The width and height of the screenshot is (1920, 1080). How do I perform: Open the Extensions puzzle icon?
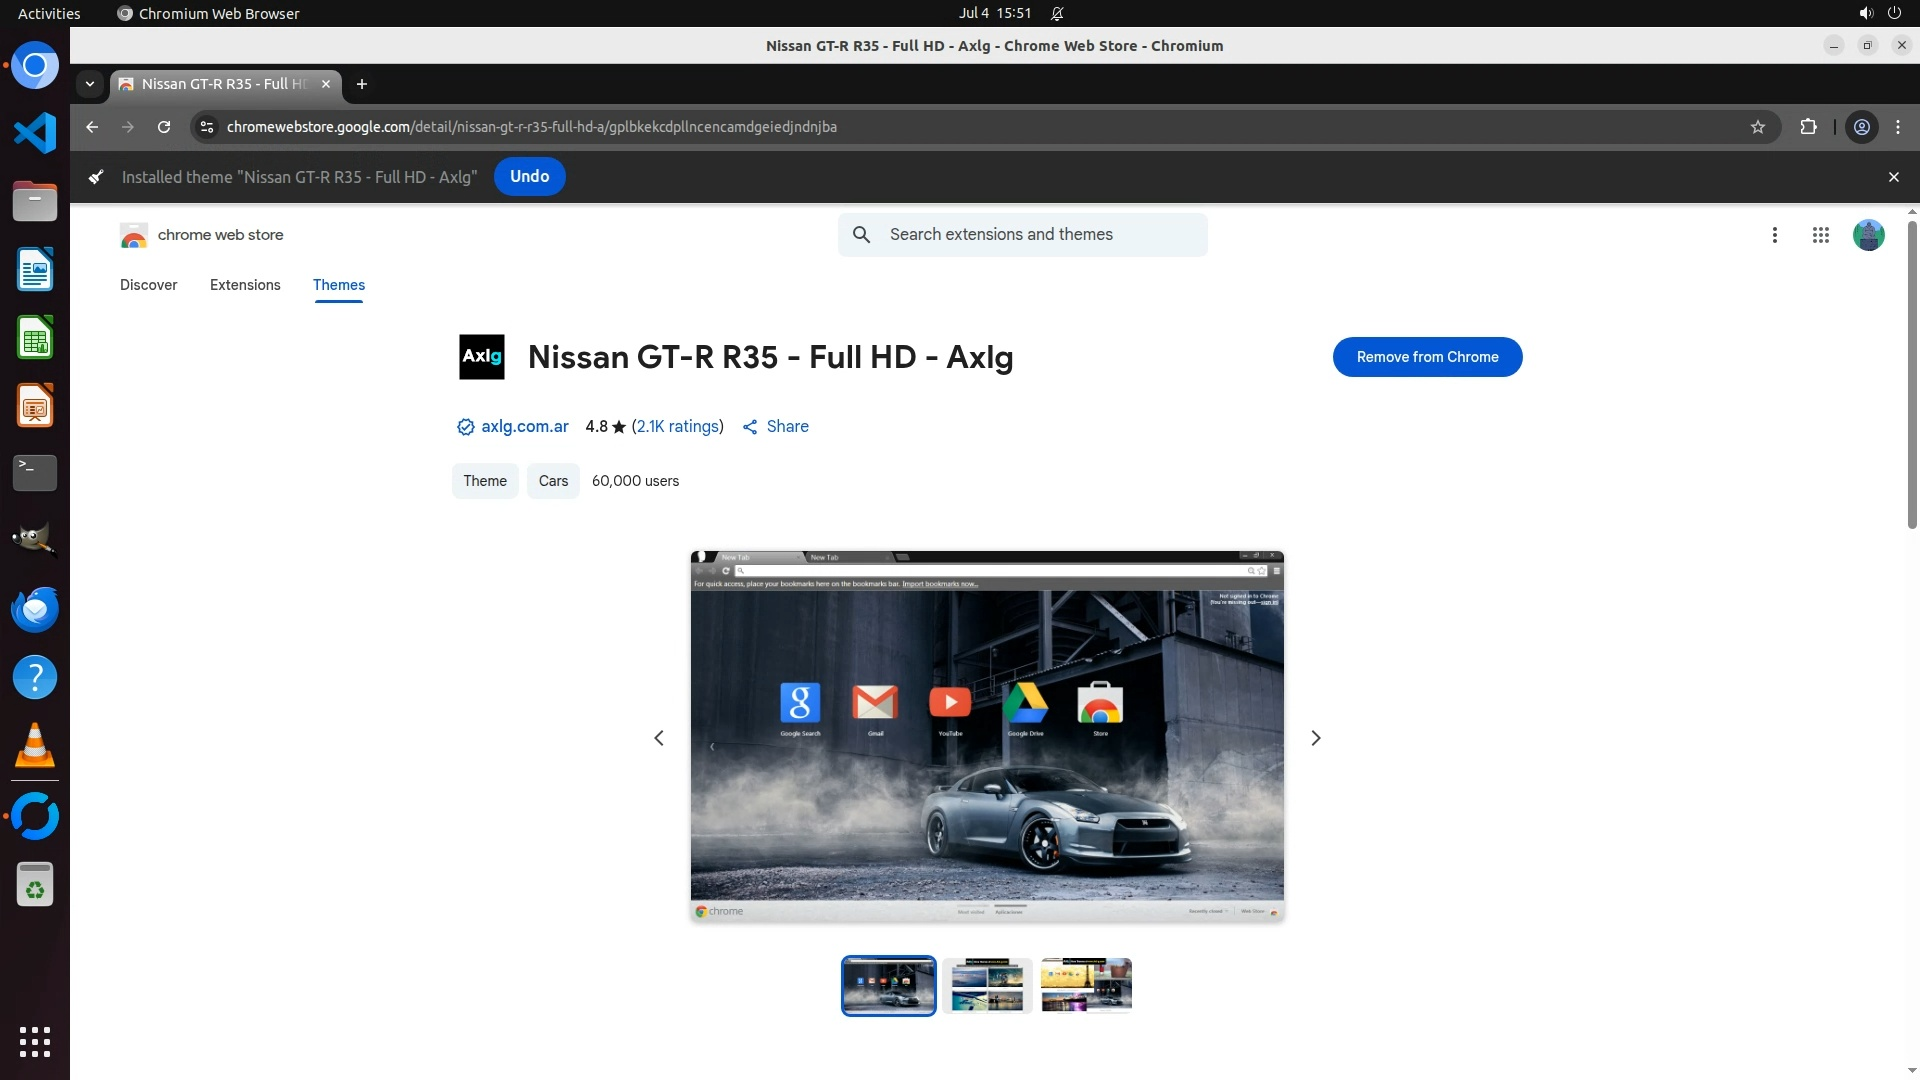click(x=1808, y=127)
